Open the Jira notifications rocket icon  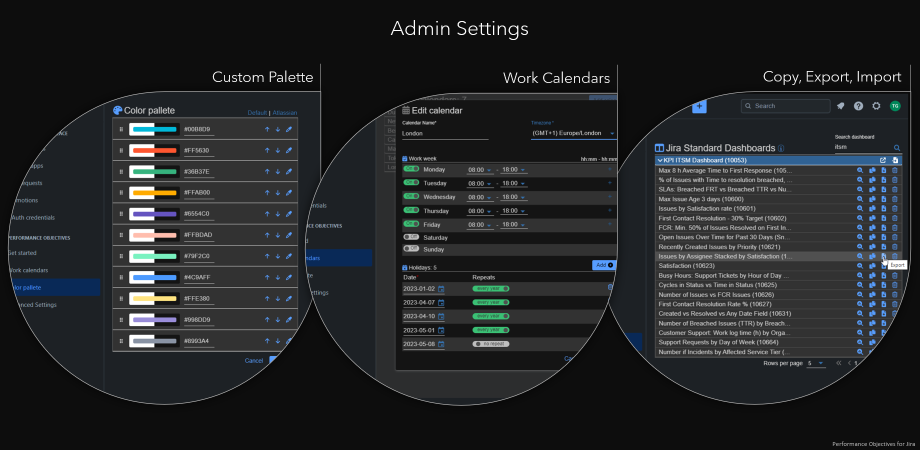click(841, 106)
